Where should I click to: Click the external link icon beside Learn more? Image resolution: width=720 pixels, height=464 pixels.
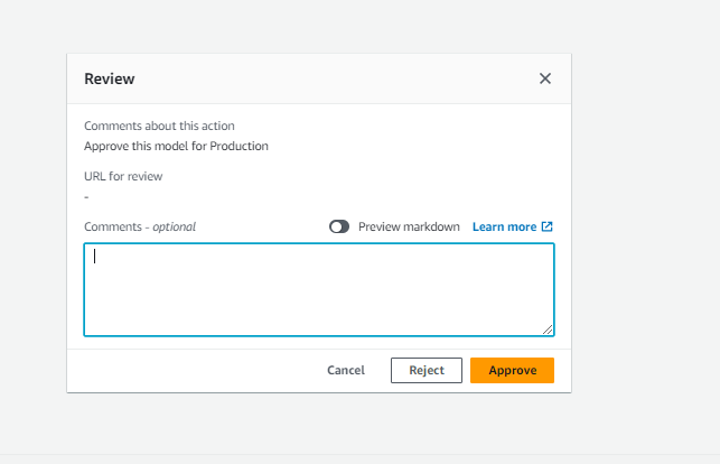[547, 227]
